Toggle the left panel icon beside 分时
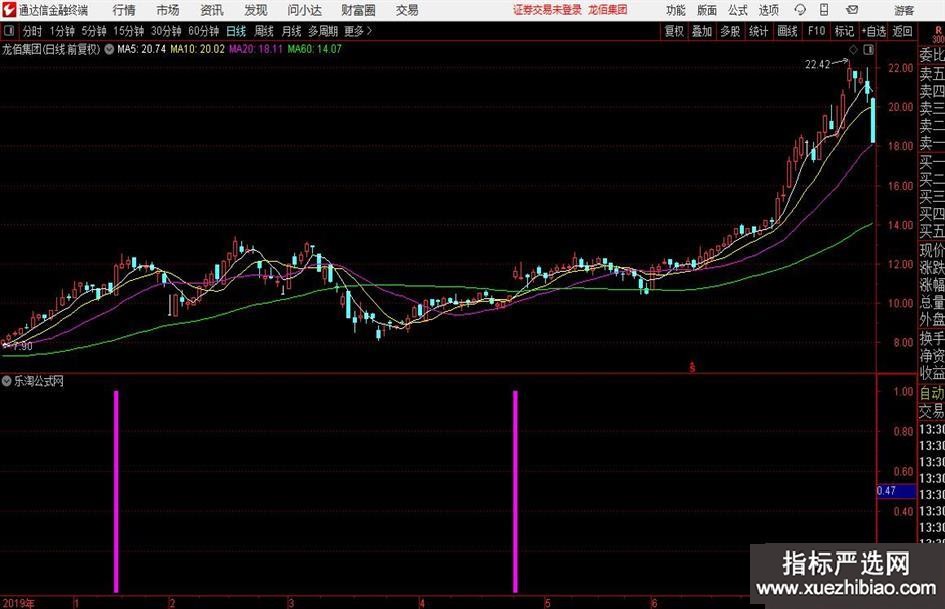Viewport: 945px width, 609px height. (x=9, y=31)
